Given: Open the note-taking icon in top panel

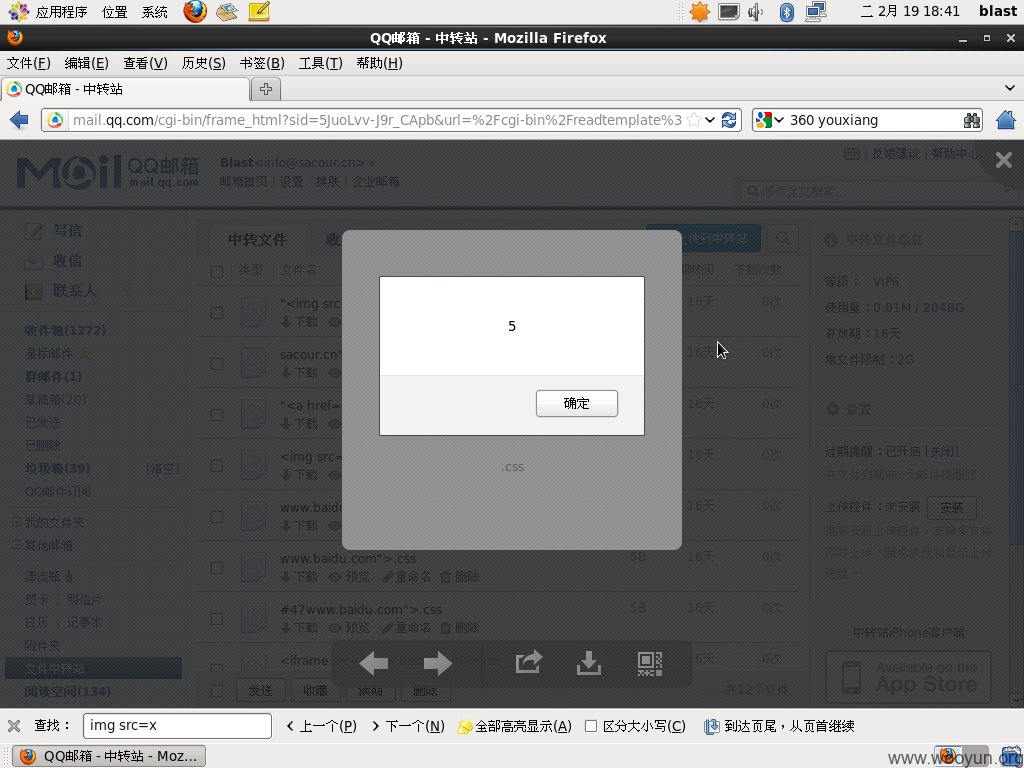Looking at the screenshot, I should point(259,12).
